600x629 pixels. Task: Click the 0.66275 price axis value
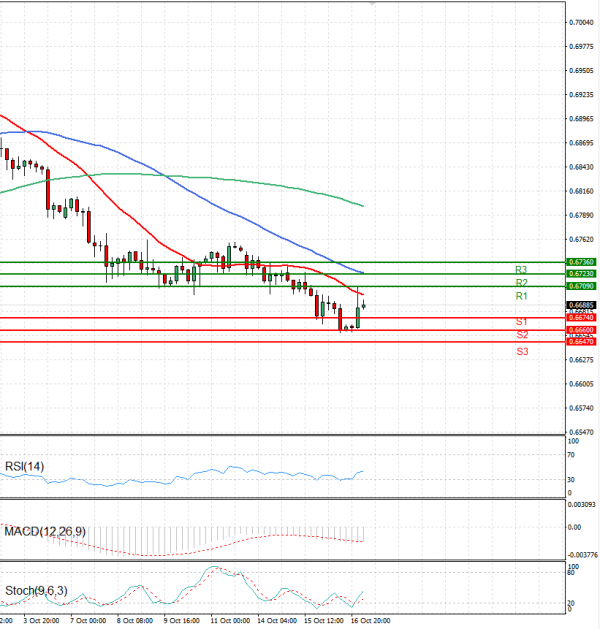point(581,360)
